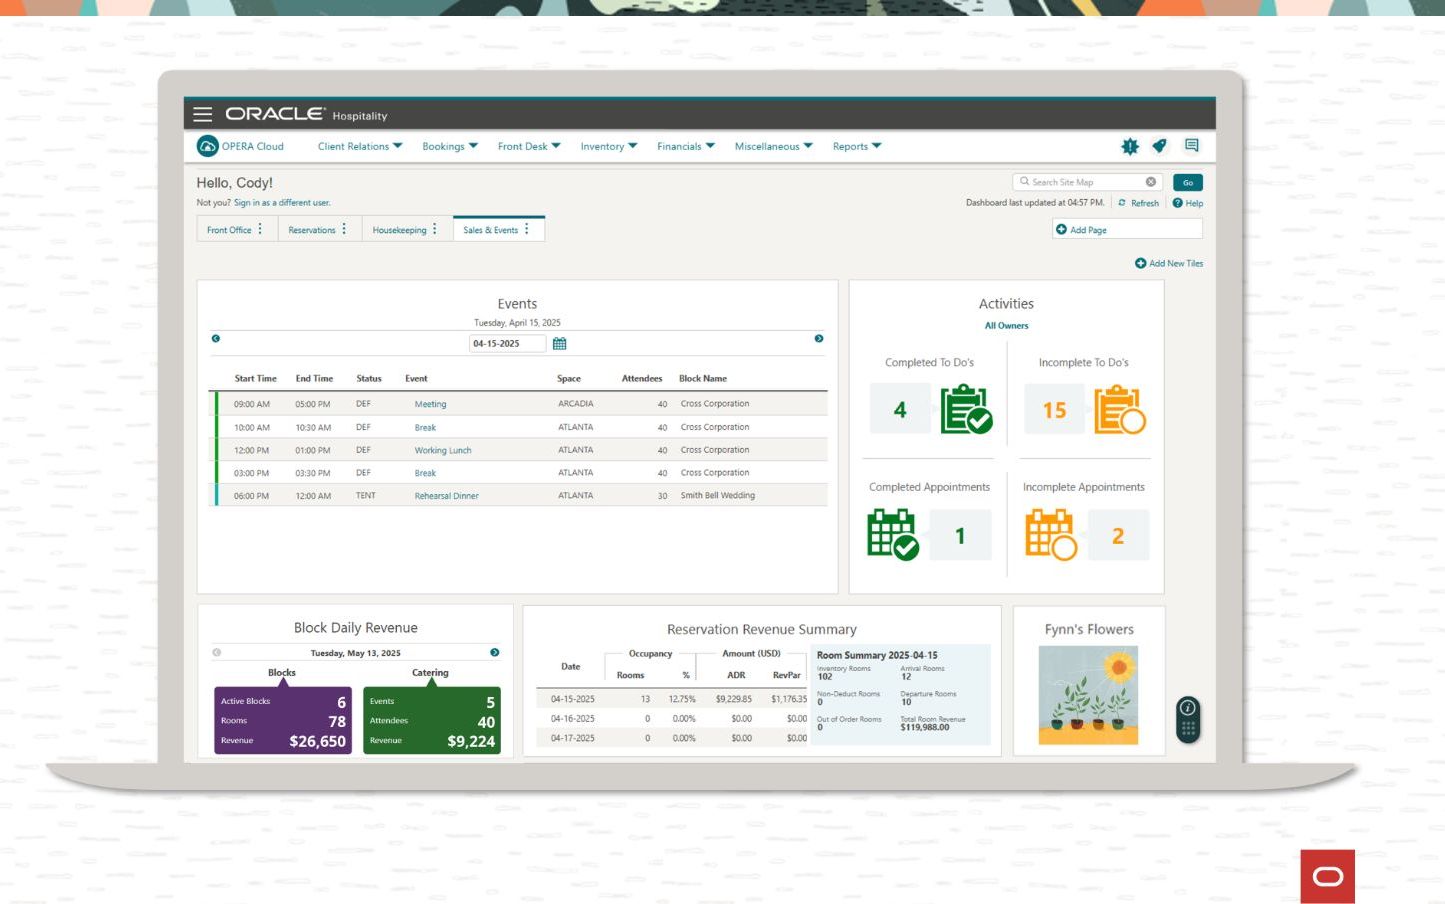The width and height of the screenshot is (1445, 904).
Task: Expand the Client Relations menu
Action: 359,146
